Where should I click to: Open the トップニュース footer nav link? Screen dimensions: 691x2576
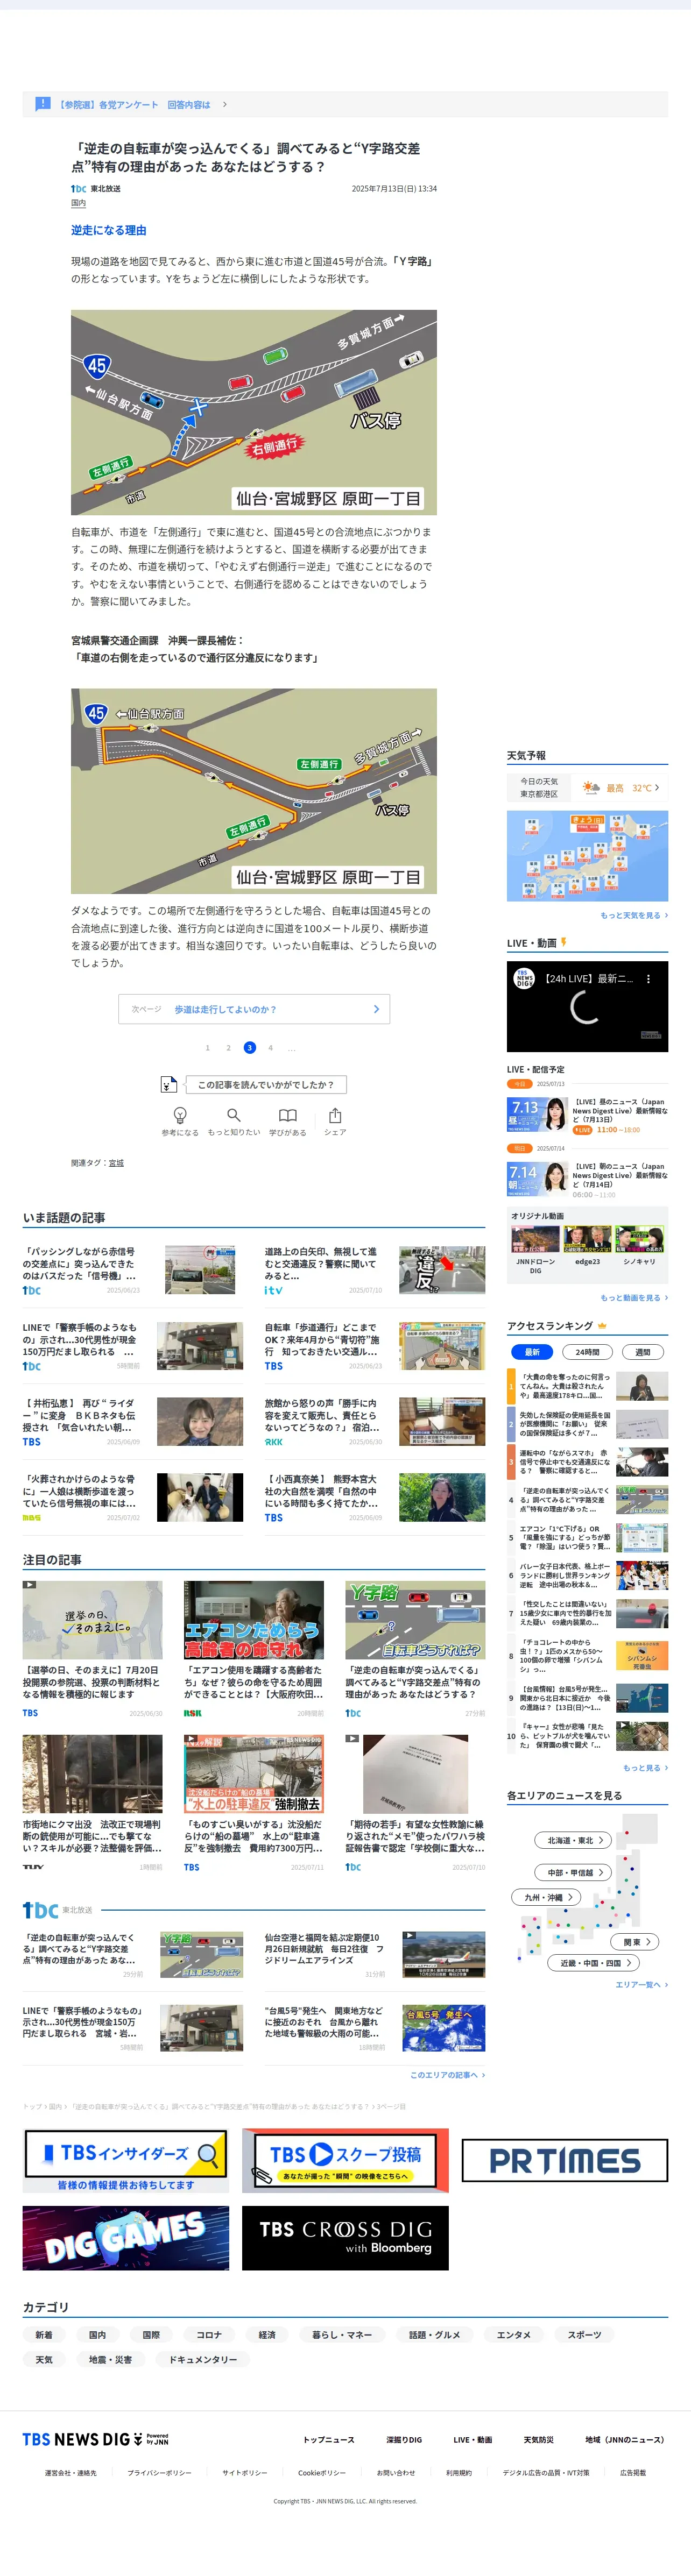(x=329, y=2440)
